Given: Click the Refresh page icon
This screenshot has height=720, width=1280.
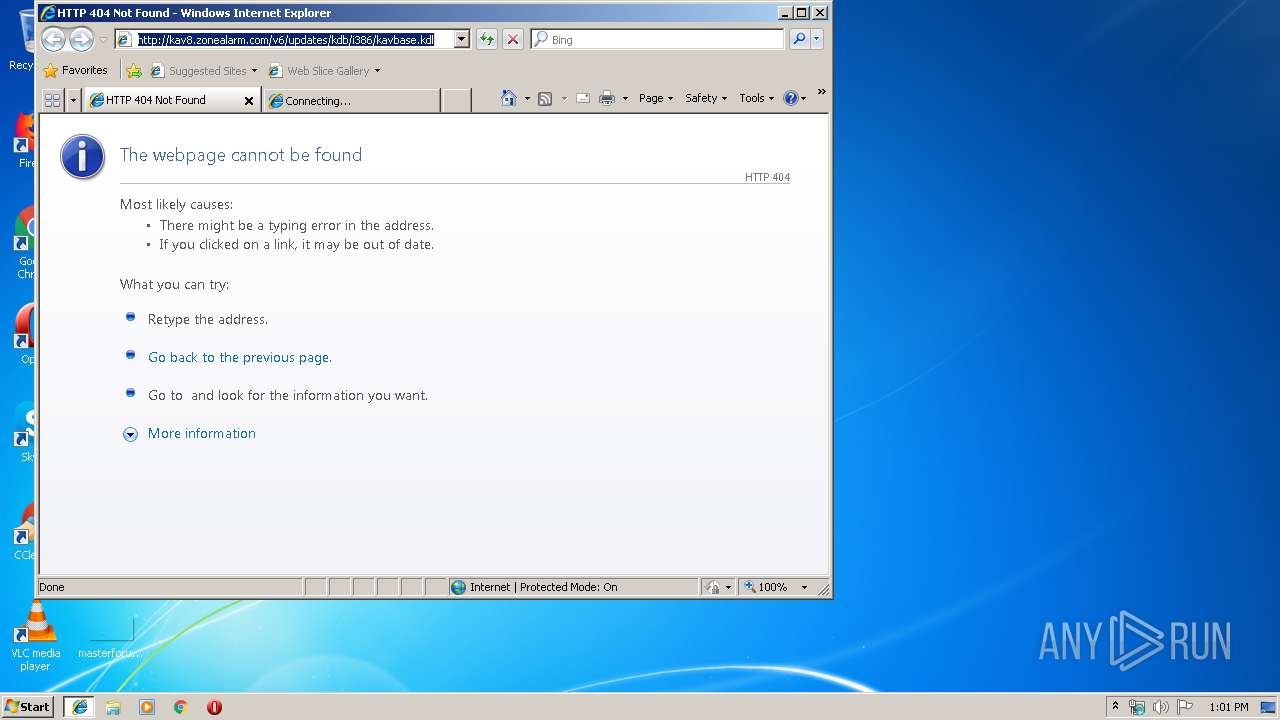Looking at the screenshot, I should pos(487,40).
